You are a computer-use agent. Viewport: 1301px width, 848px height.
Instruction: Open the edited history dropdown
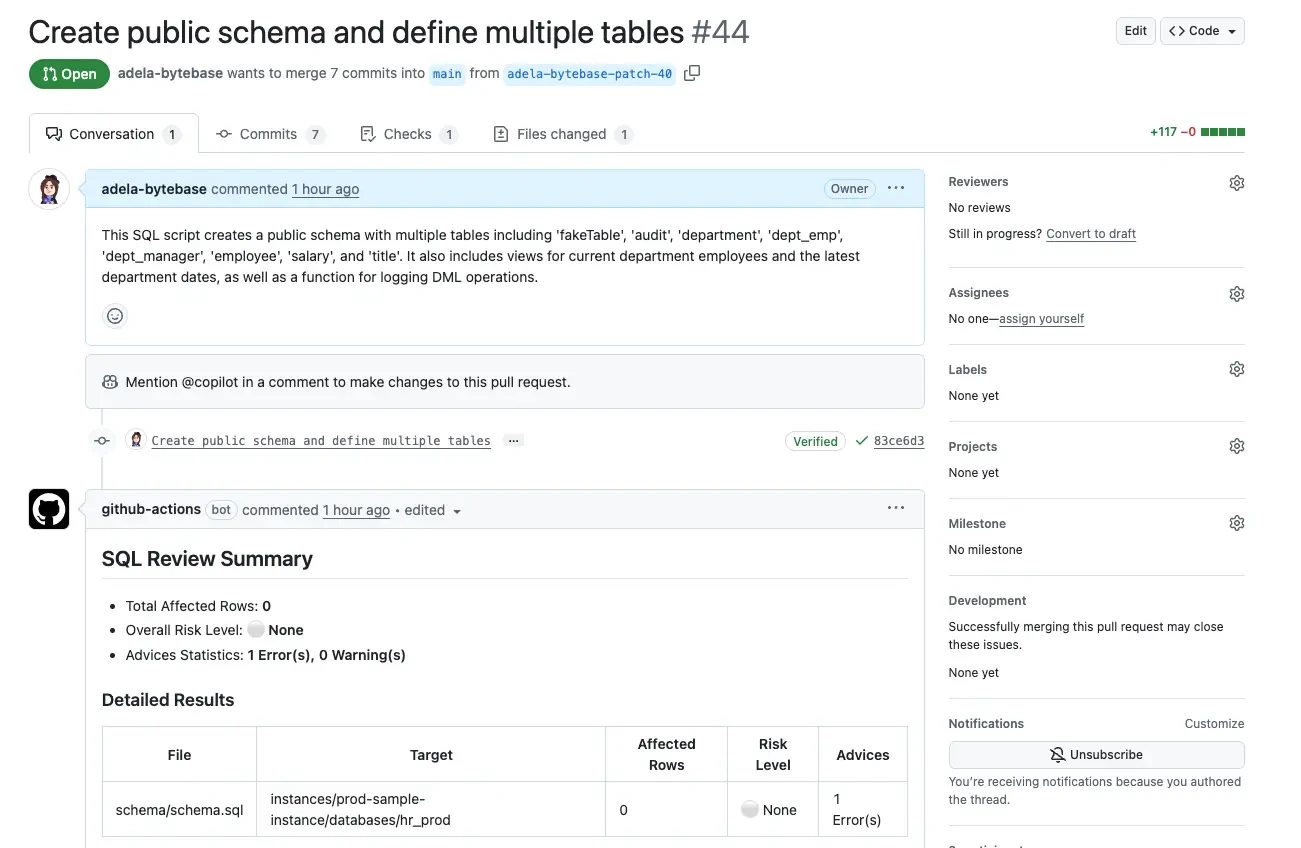pyautogui.click(x=433, y=510)
